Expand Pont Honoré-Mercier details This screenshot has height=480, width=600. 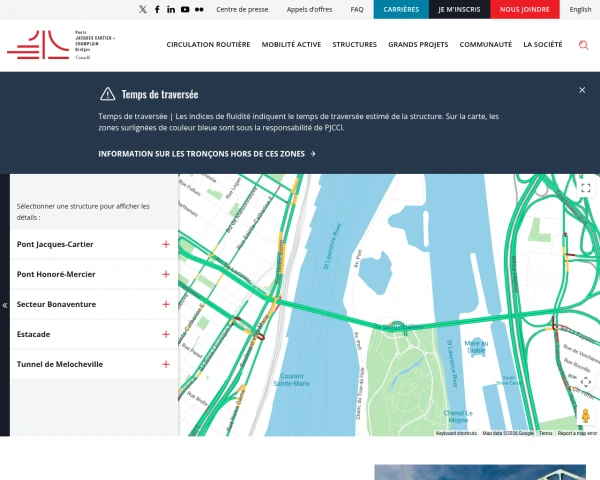(166, 274)
